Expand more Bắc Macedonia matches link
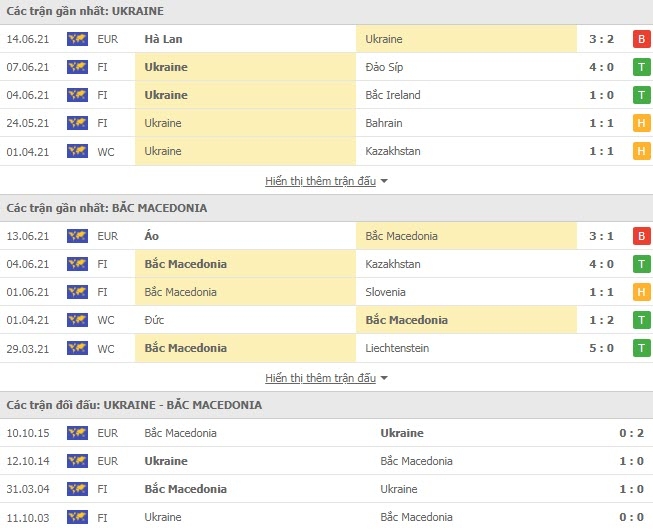Image resolution: width=653 pixels, height=530 pixels. tap(321, 378)
